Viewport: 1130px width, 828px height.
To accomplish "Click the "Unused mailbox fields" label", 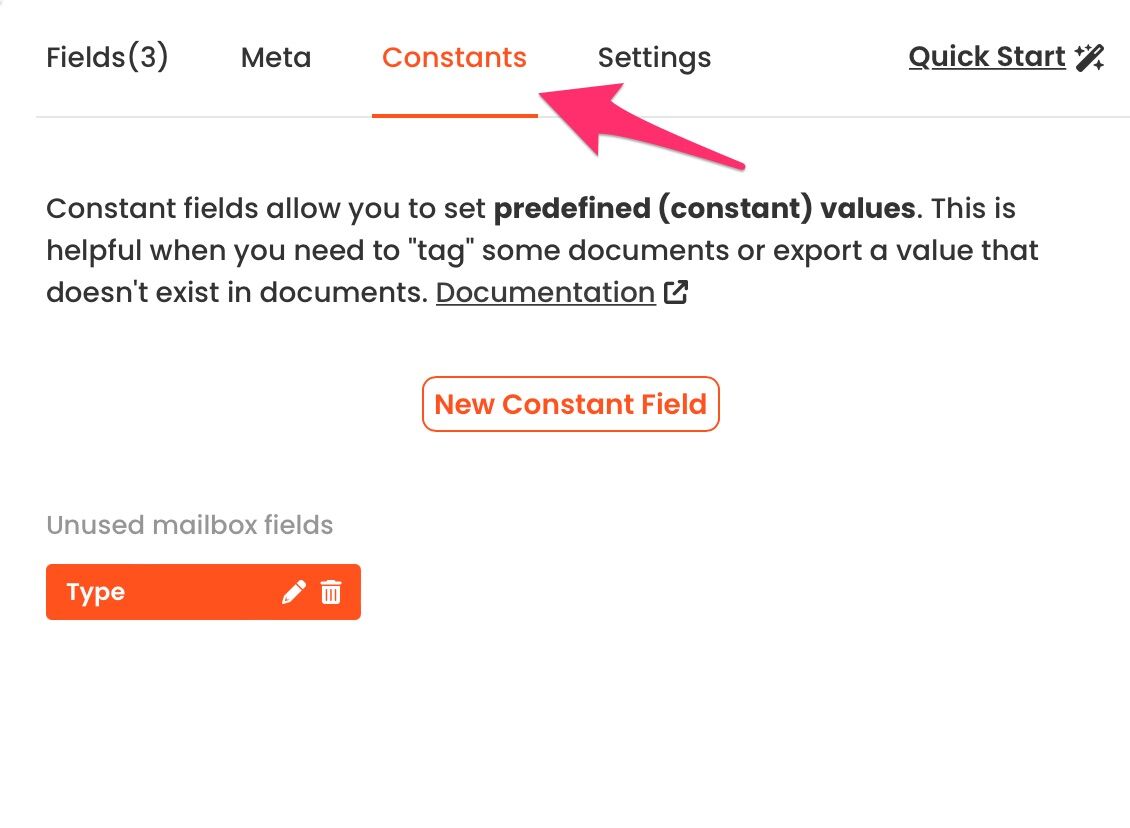I will tap(190, 525).
